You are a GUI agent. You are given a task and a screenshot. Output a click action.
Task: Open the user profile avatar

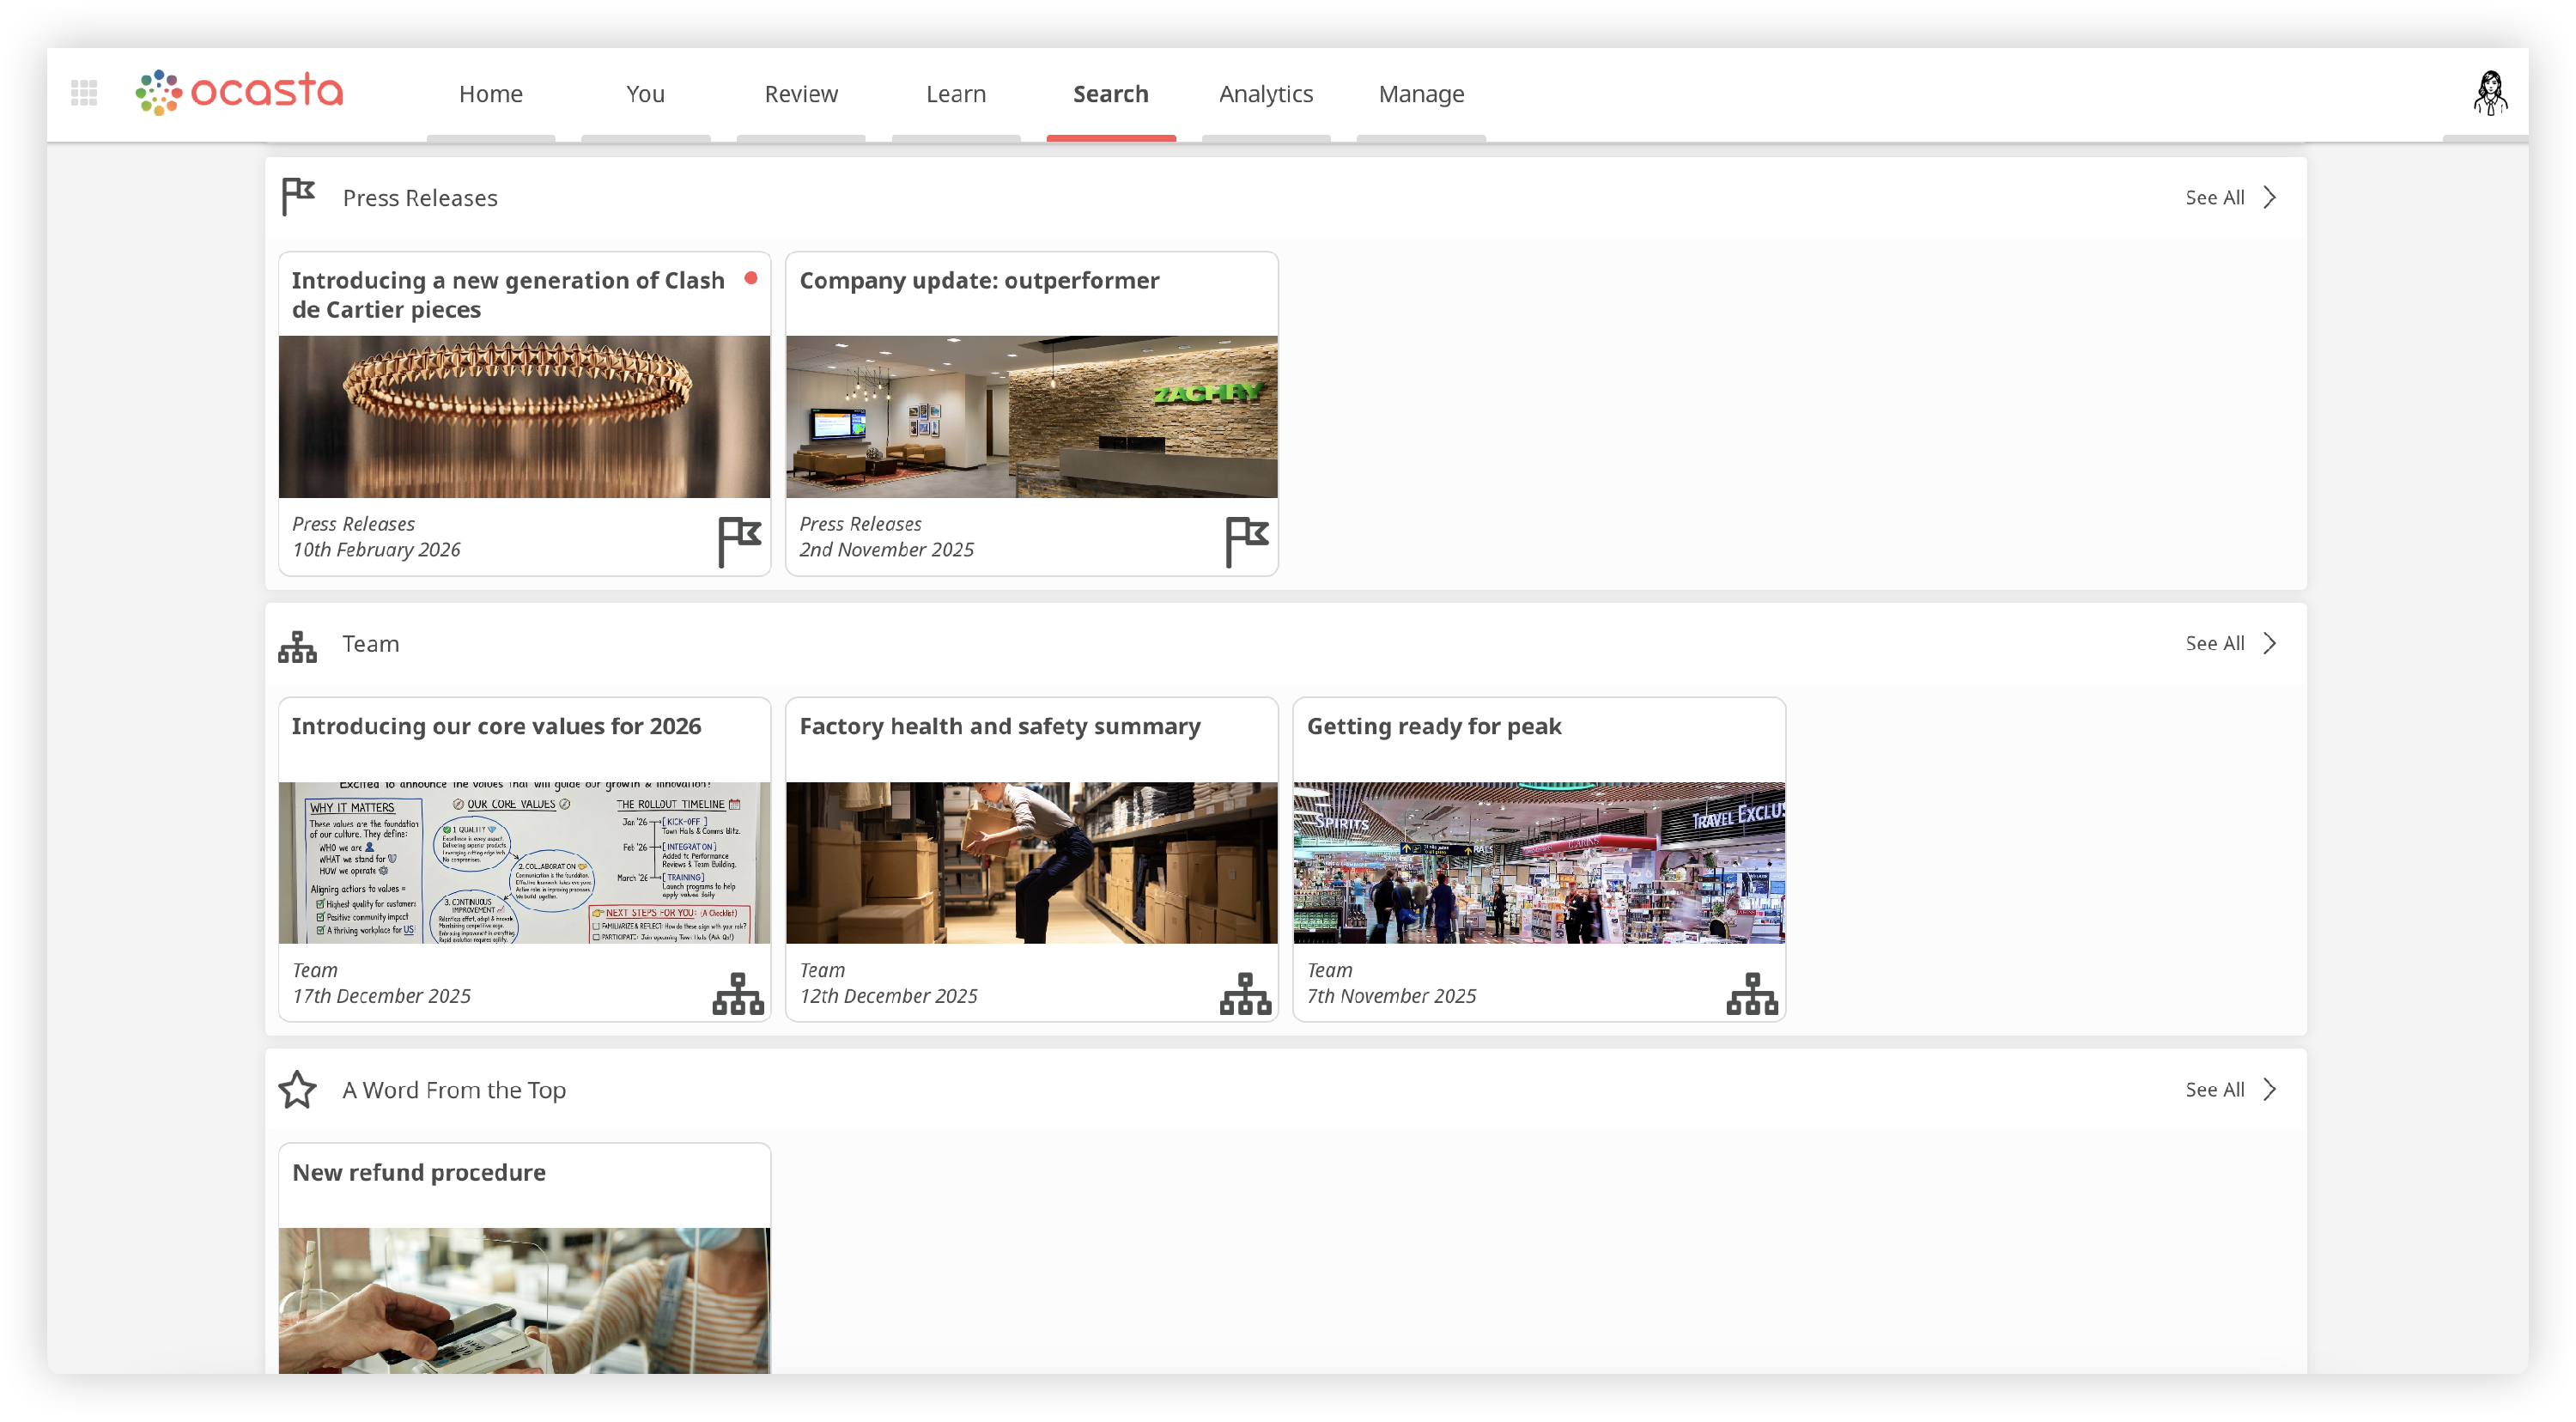click(2489, 93)
